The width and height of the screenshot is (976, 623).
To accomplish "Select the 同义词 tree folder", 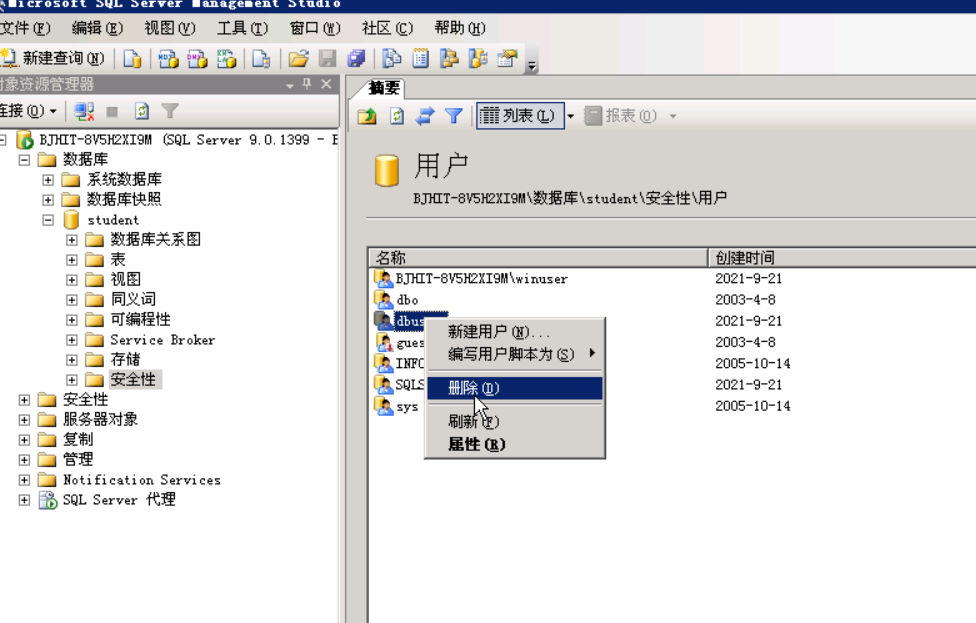I will (x=133, y=299).
